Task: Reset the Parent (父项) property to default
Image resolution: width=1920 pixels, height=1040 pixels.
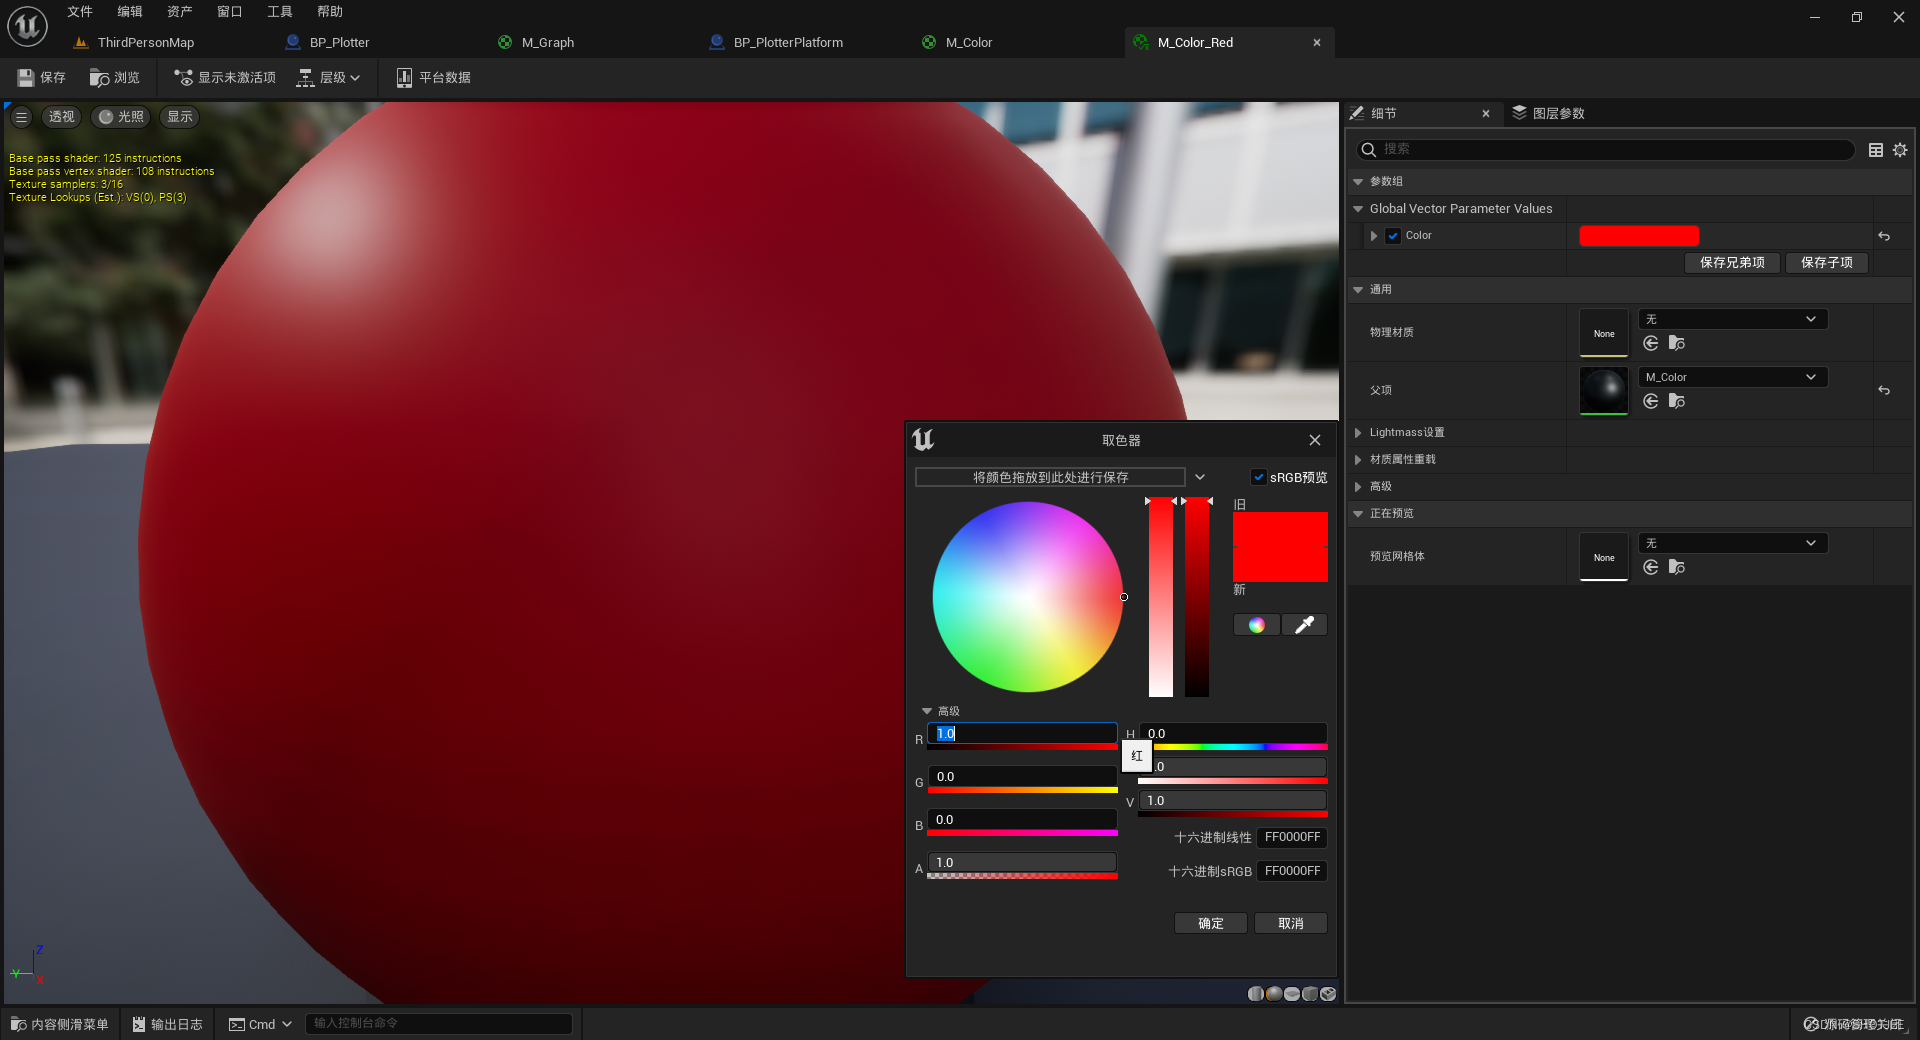Action: click(x=1884, y=390)
